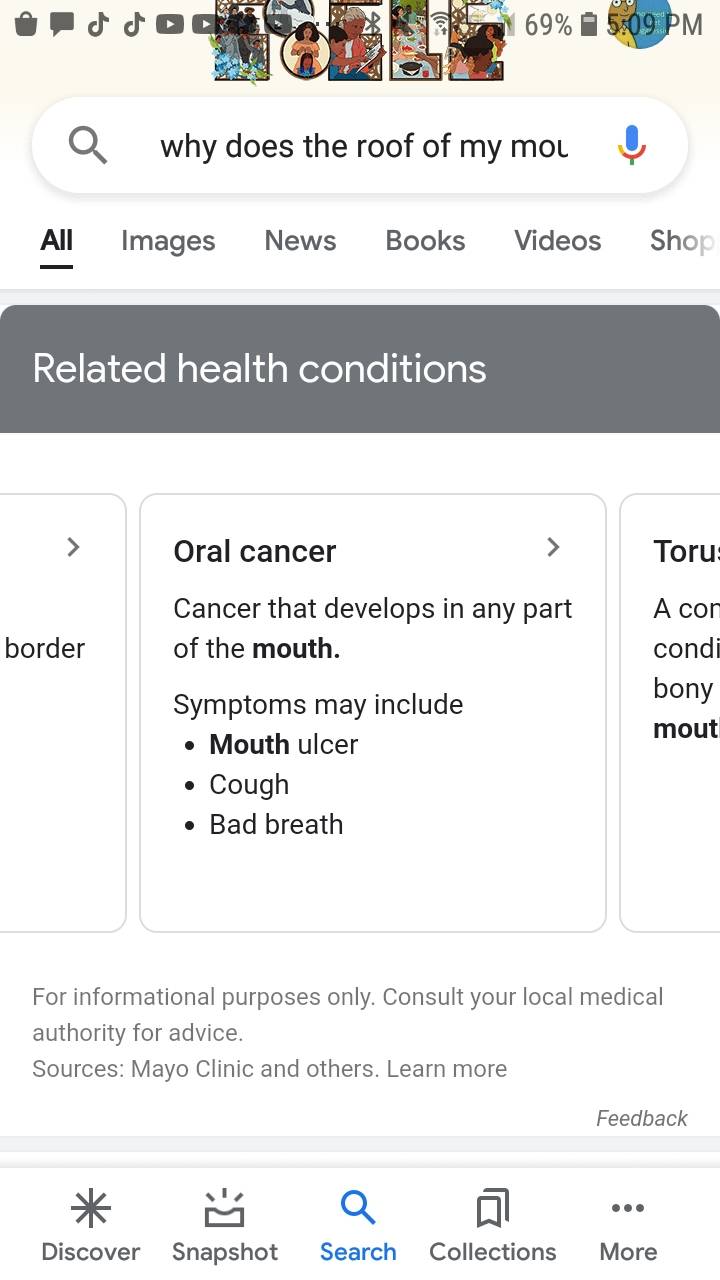Switch to the Videos search tab

557,241
